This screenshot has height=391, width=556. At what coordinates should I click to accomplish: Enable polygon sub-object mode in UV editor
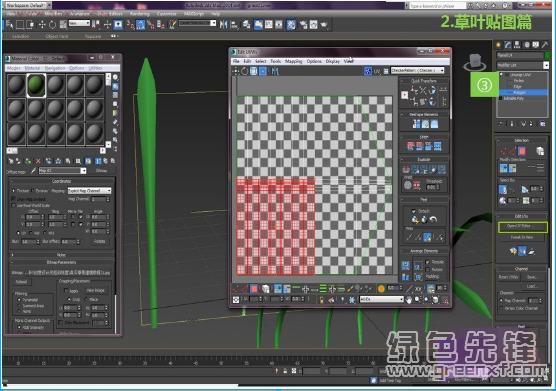[254, 289]
